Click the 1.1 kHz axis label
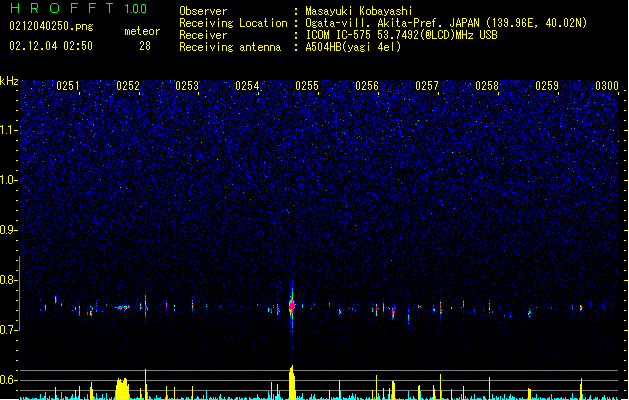 pos(7,130)
